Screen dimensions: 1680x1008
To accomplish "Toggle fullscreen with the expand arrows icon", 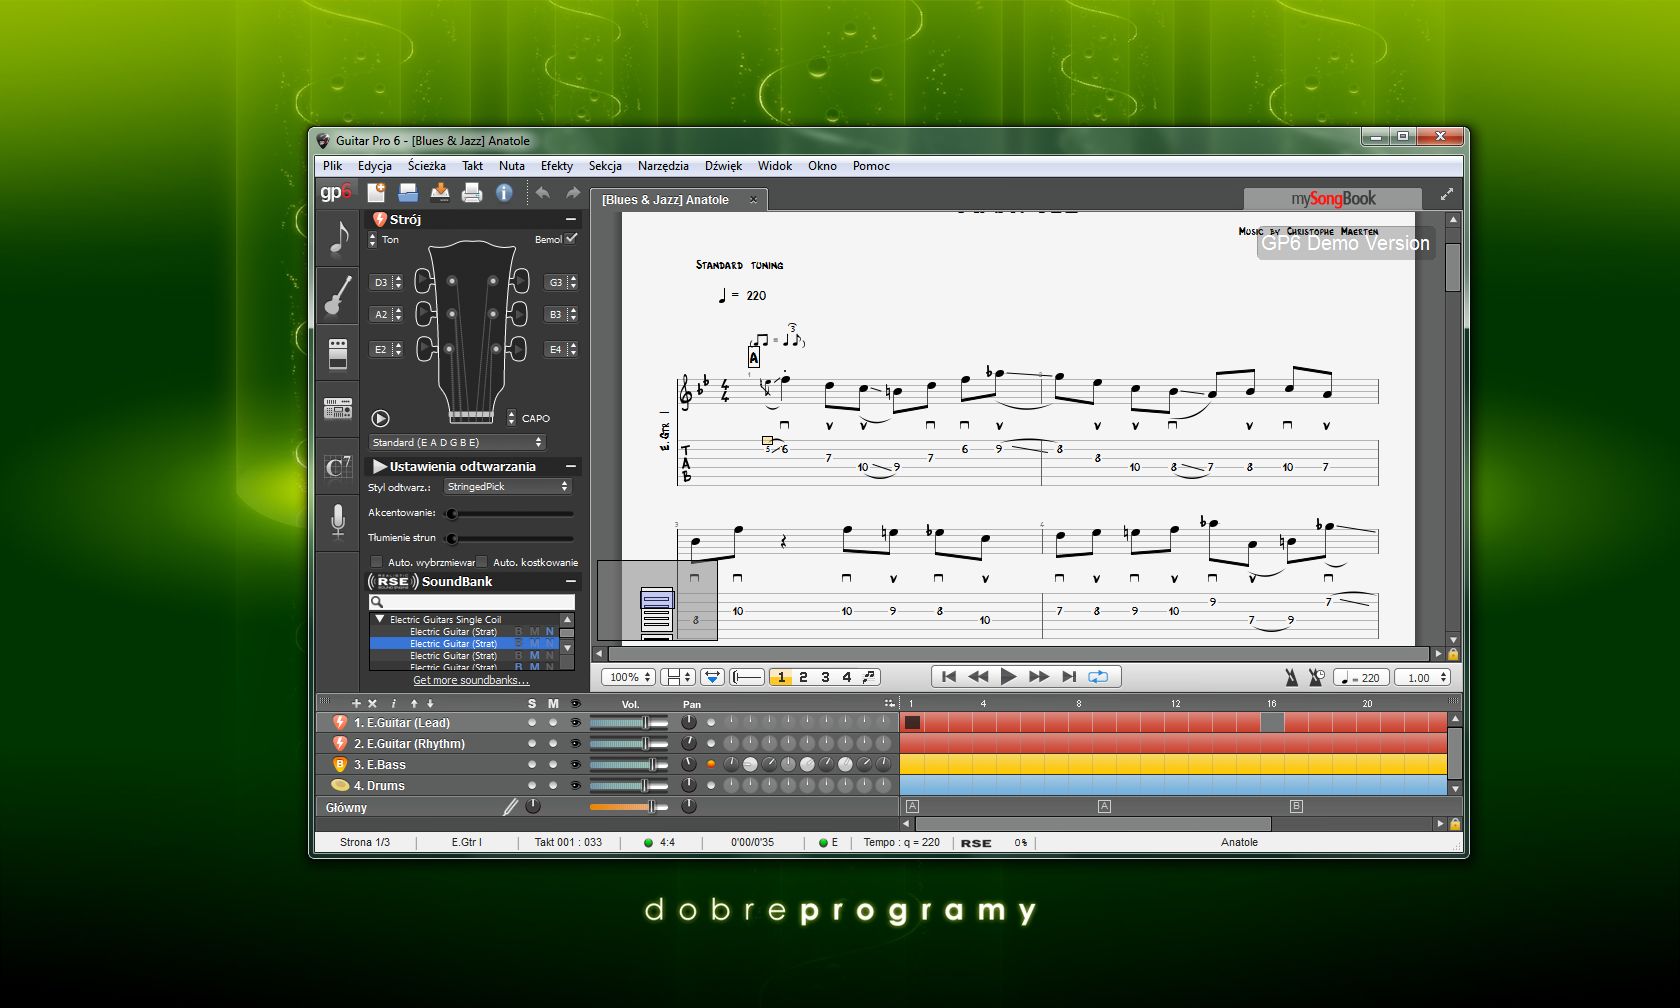I will pos(1446,195).
